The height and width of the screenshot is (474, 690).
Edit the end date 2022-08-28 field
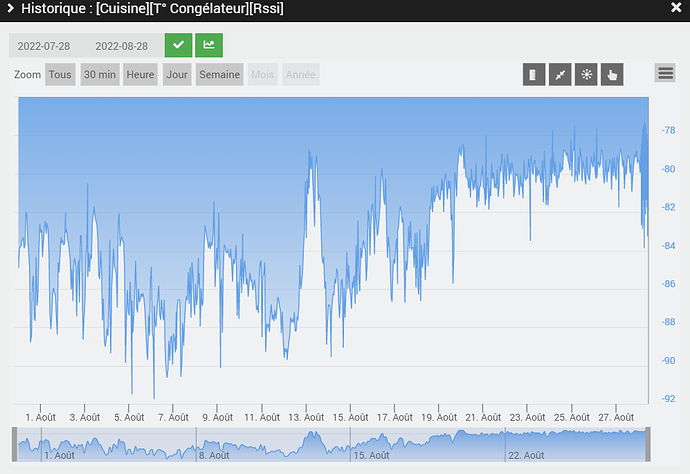pos(121,46)
